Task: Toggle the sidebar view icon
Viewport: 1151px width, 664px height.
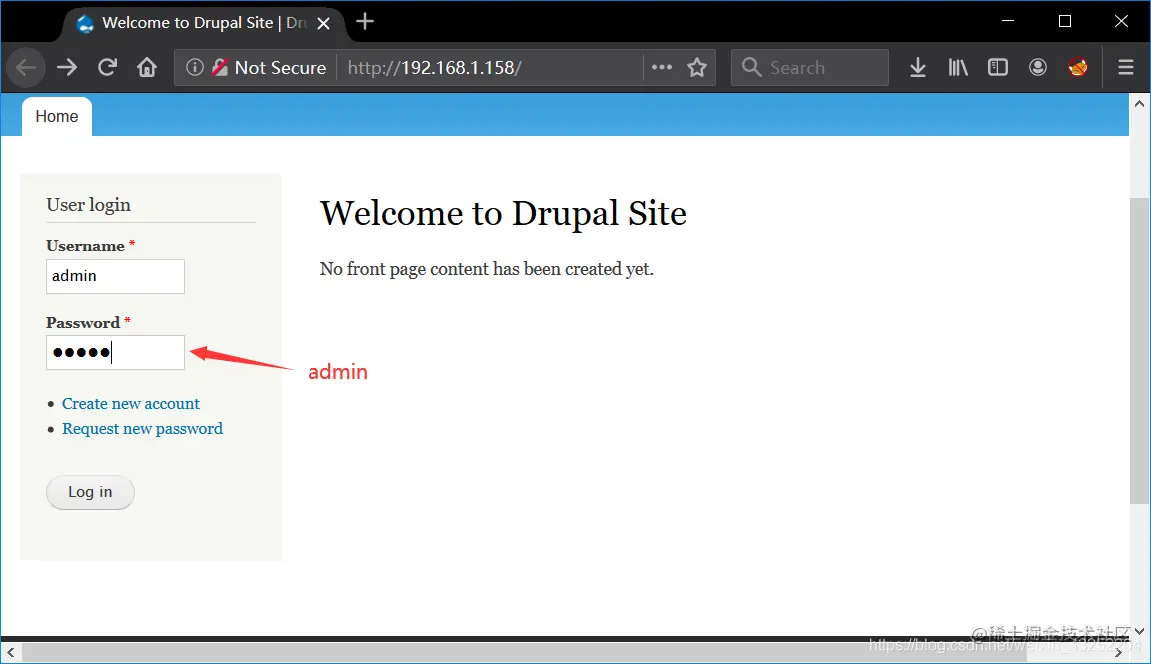Action: point(998,68)
